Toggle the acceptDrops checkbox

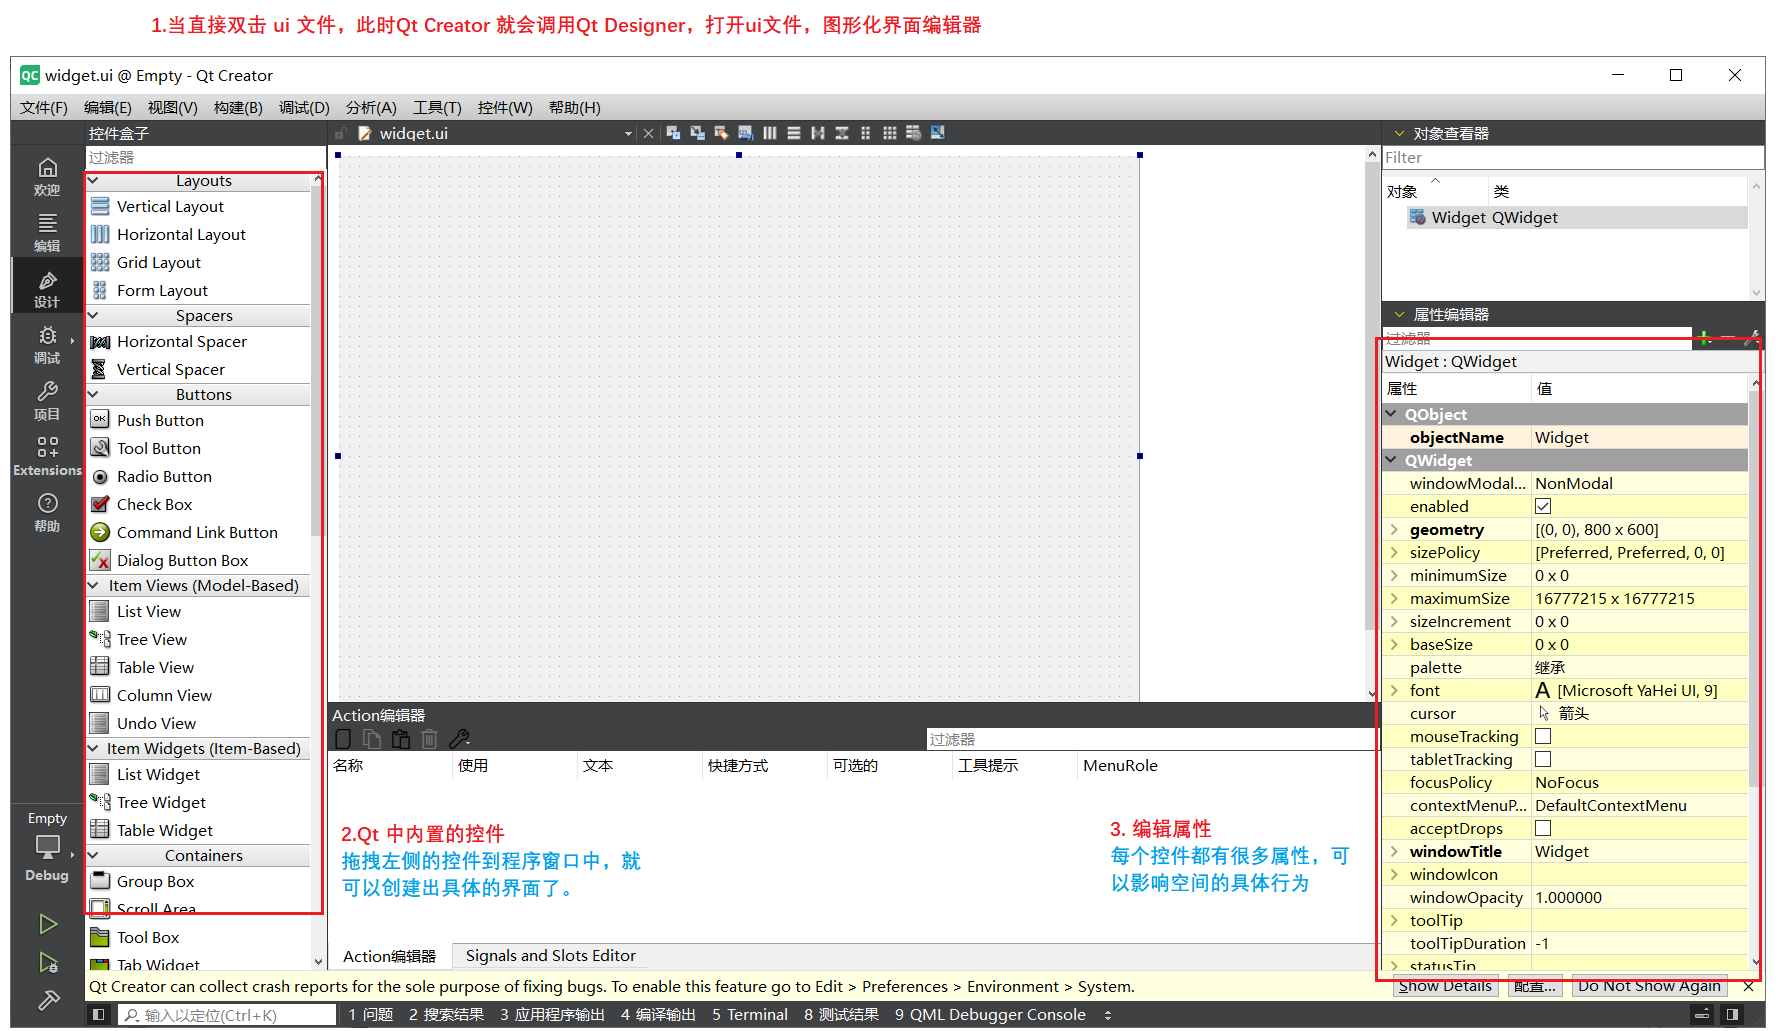[1543, 829]
